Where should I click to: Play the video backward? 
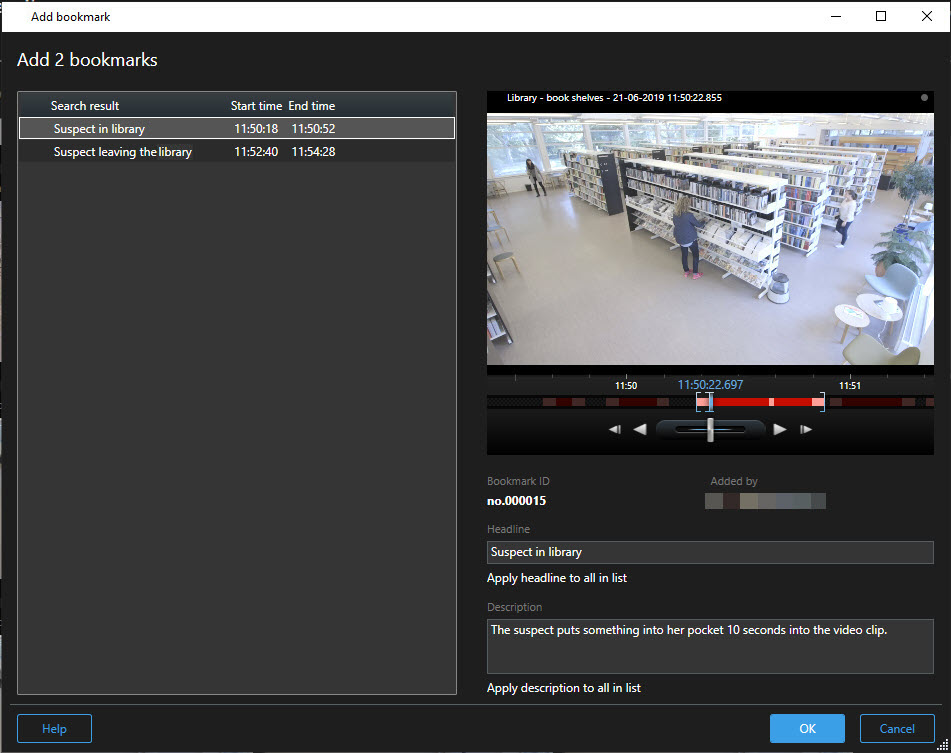(x=640, y=430)
